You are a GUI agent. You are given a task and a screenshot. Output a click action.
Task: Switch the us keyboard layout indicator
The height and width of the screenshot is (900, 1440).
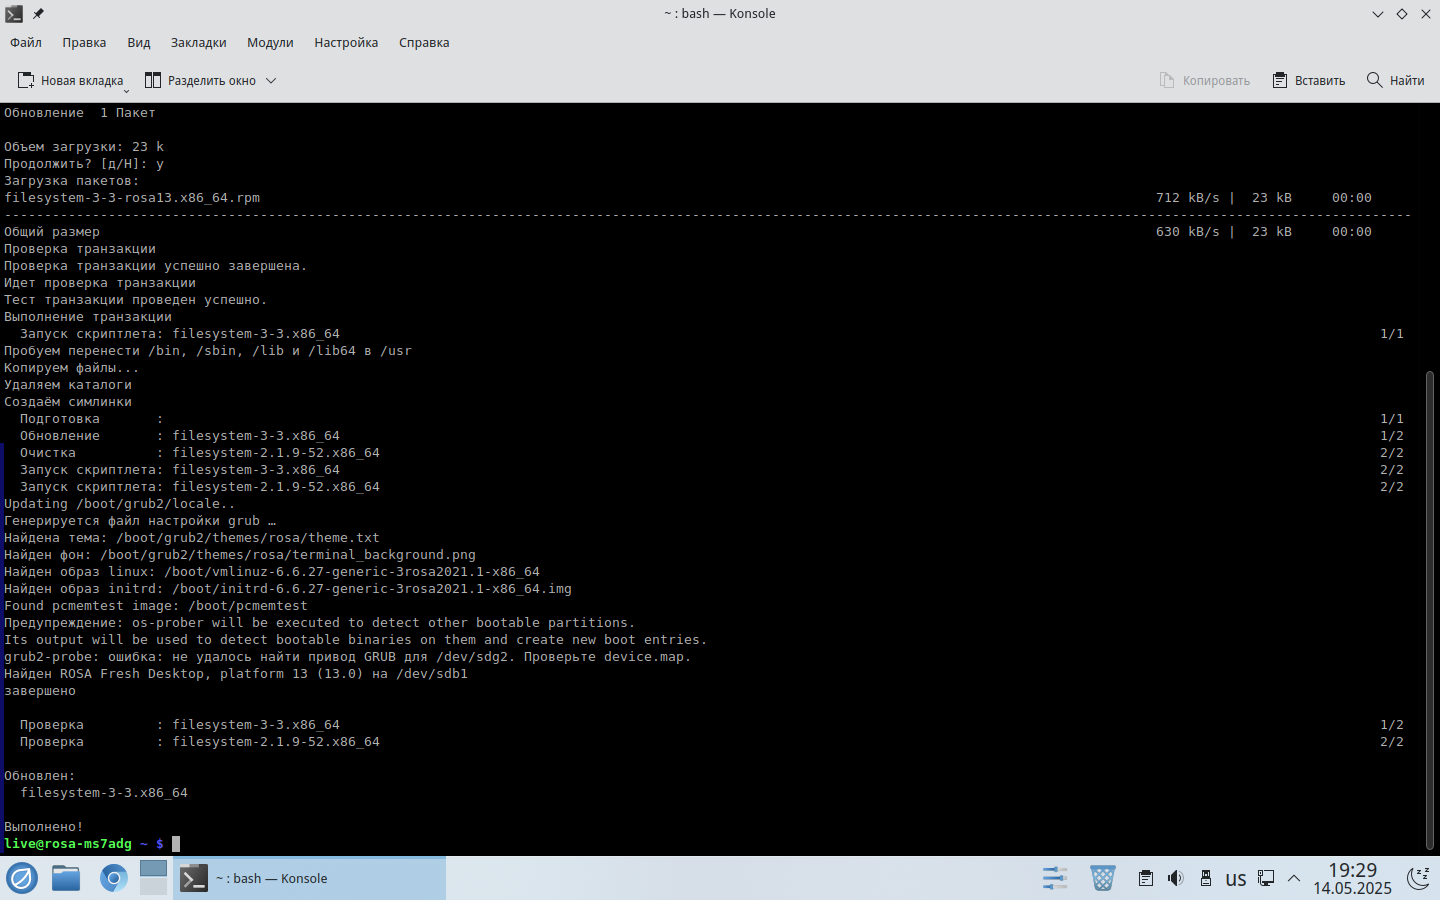(1236, 879)
